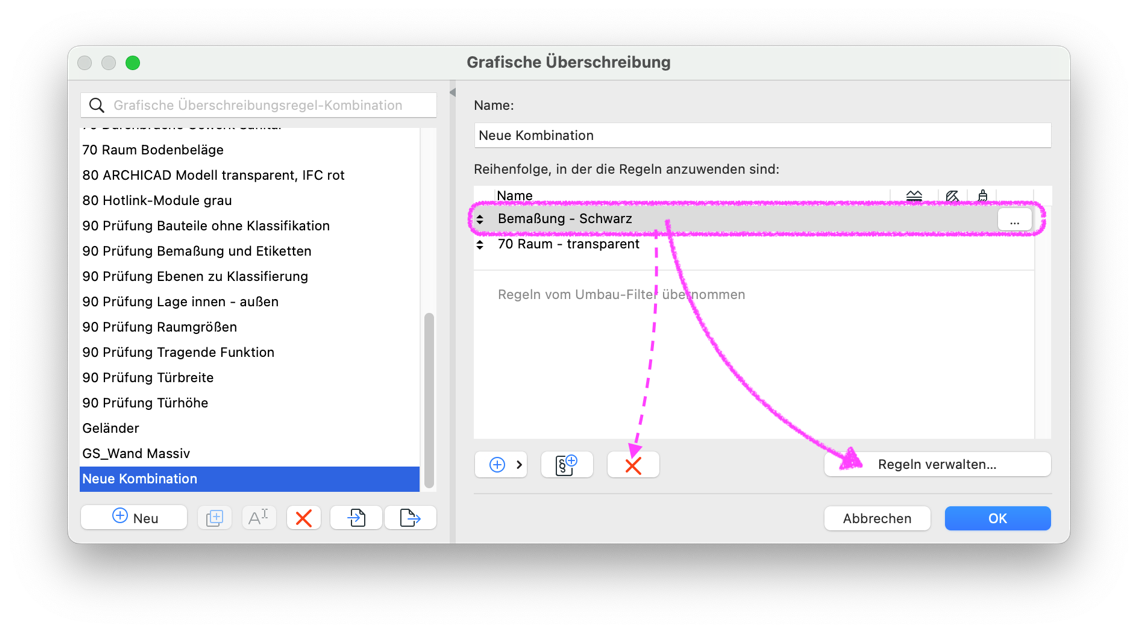Duplicate the selected combination icon
Image resolution: width=1138 pixels, height=633 pixels.
[215, 518]
